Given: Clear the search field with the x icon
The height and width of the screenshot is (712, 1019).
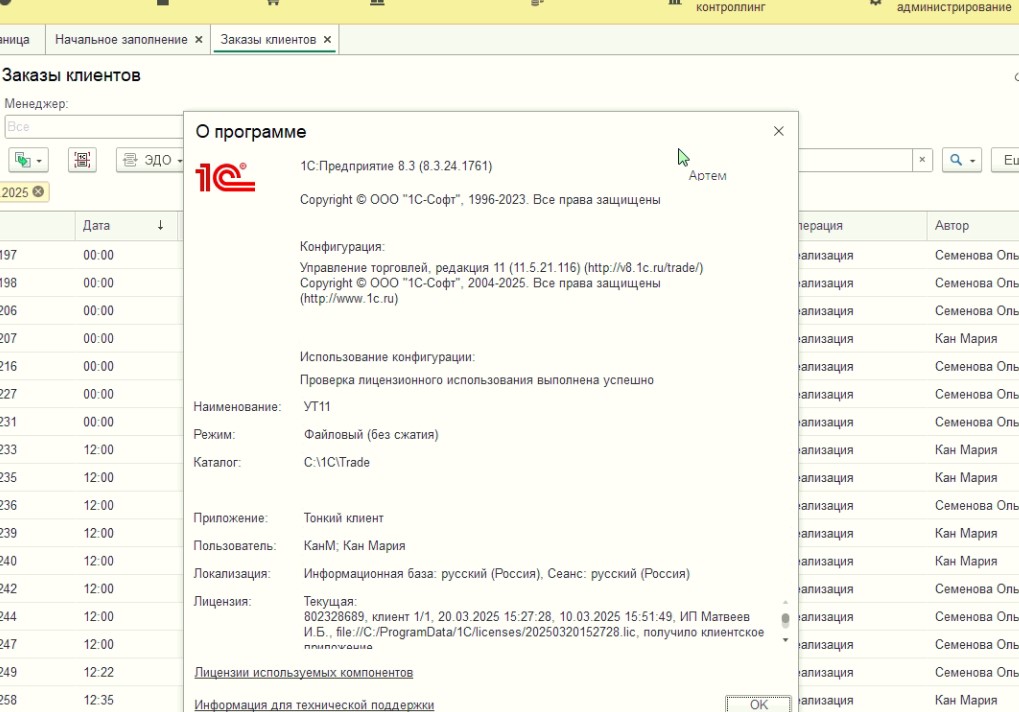Looking at the screenshot, I should tap(922, 160).
